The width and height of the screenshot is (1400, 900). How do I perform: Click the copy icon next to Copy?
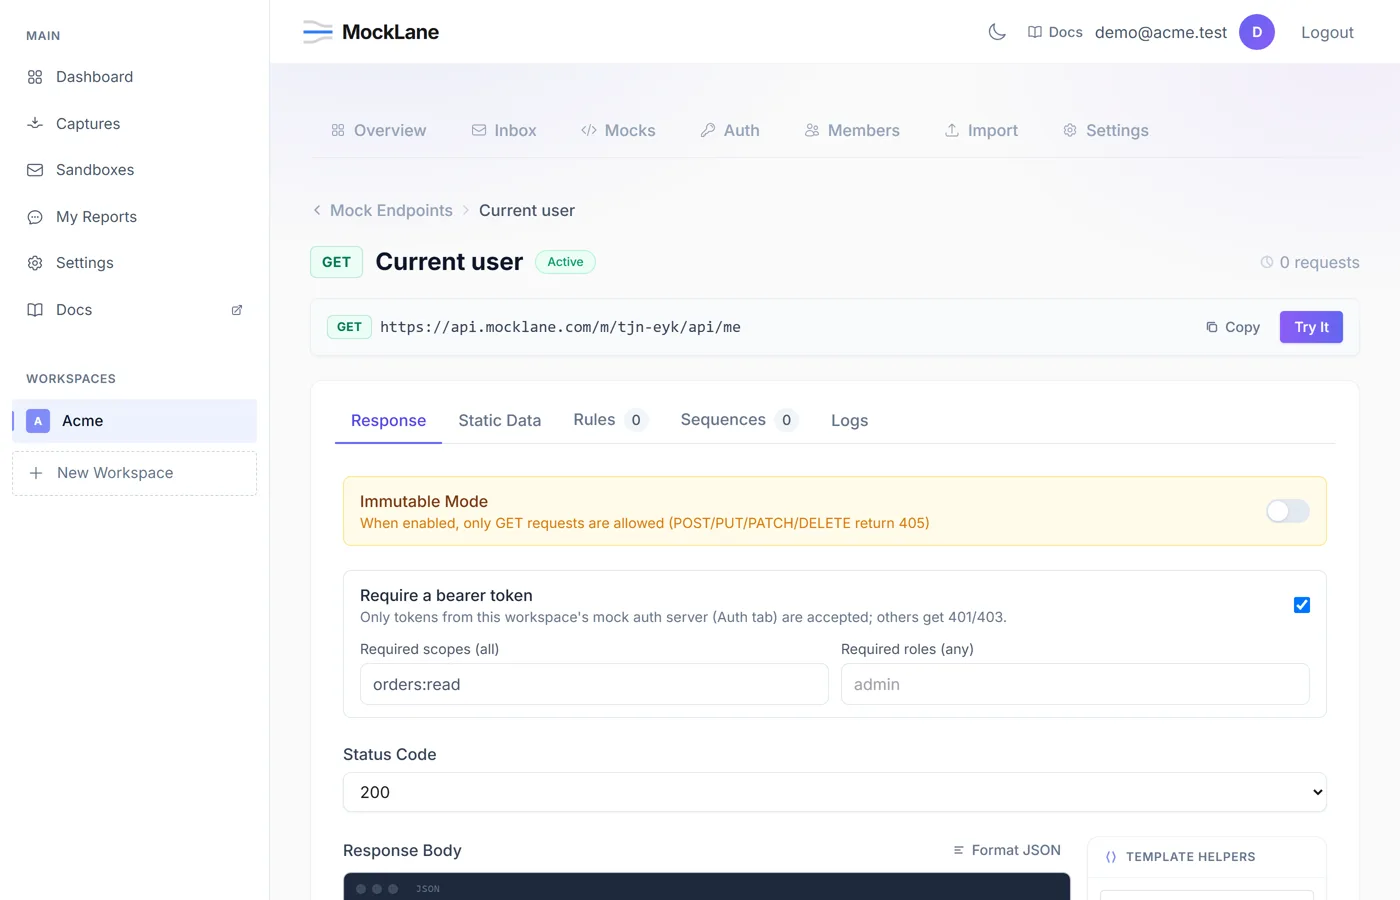1212,327
